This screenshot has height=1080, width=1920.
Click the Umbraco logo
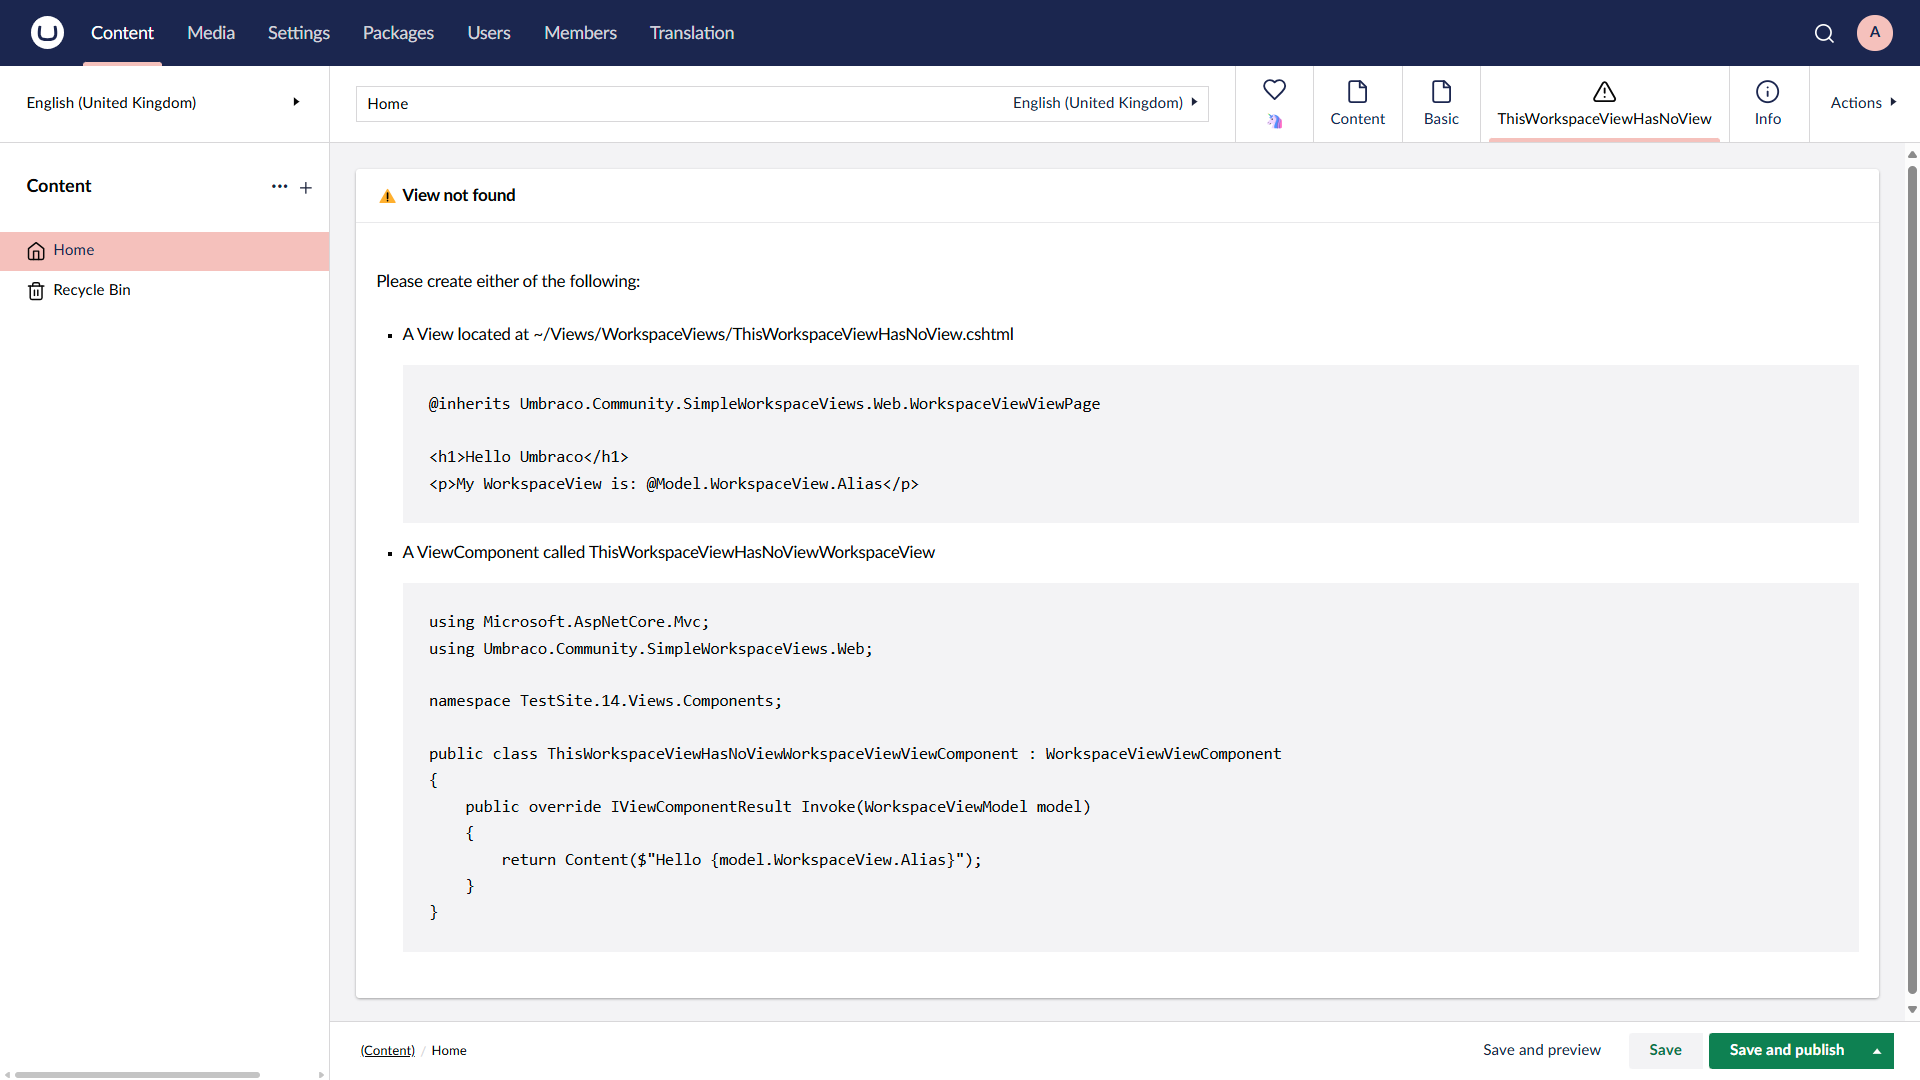coord(46,32)
